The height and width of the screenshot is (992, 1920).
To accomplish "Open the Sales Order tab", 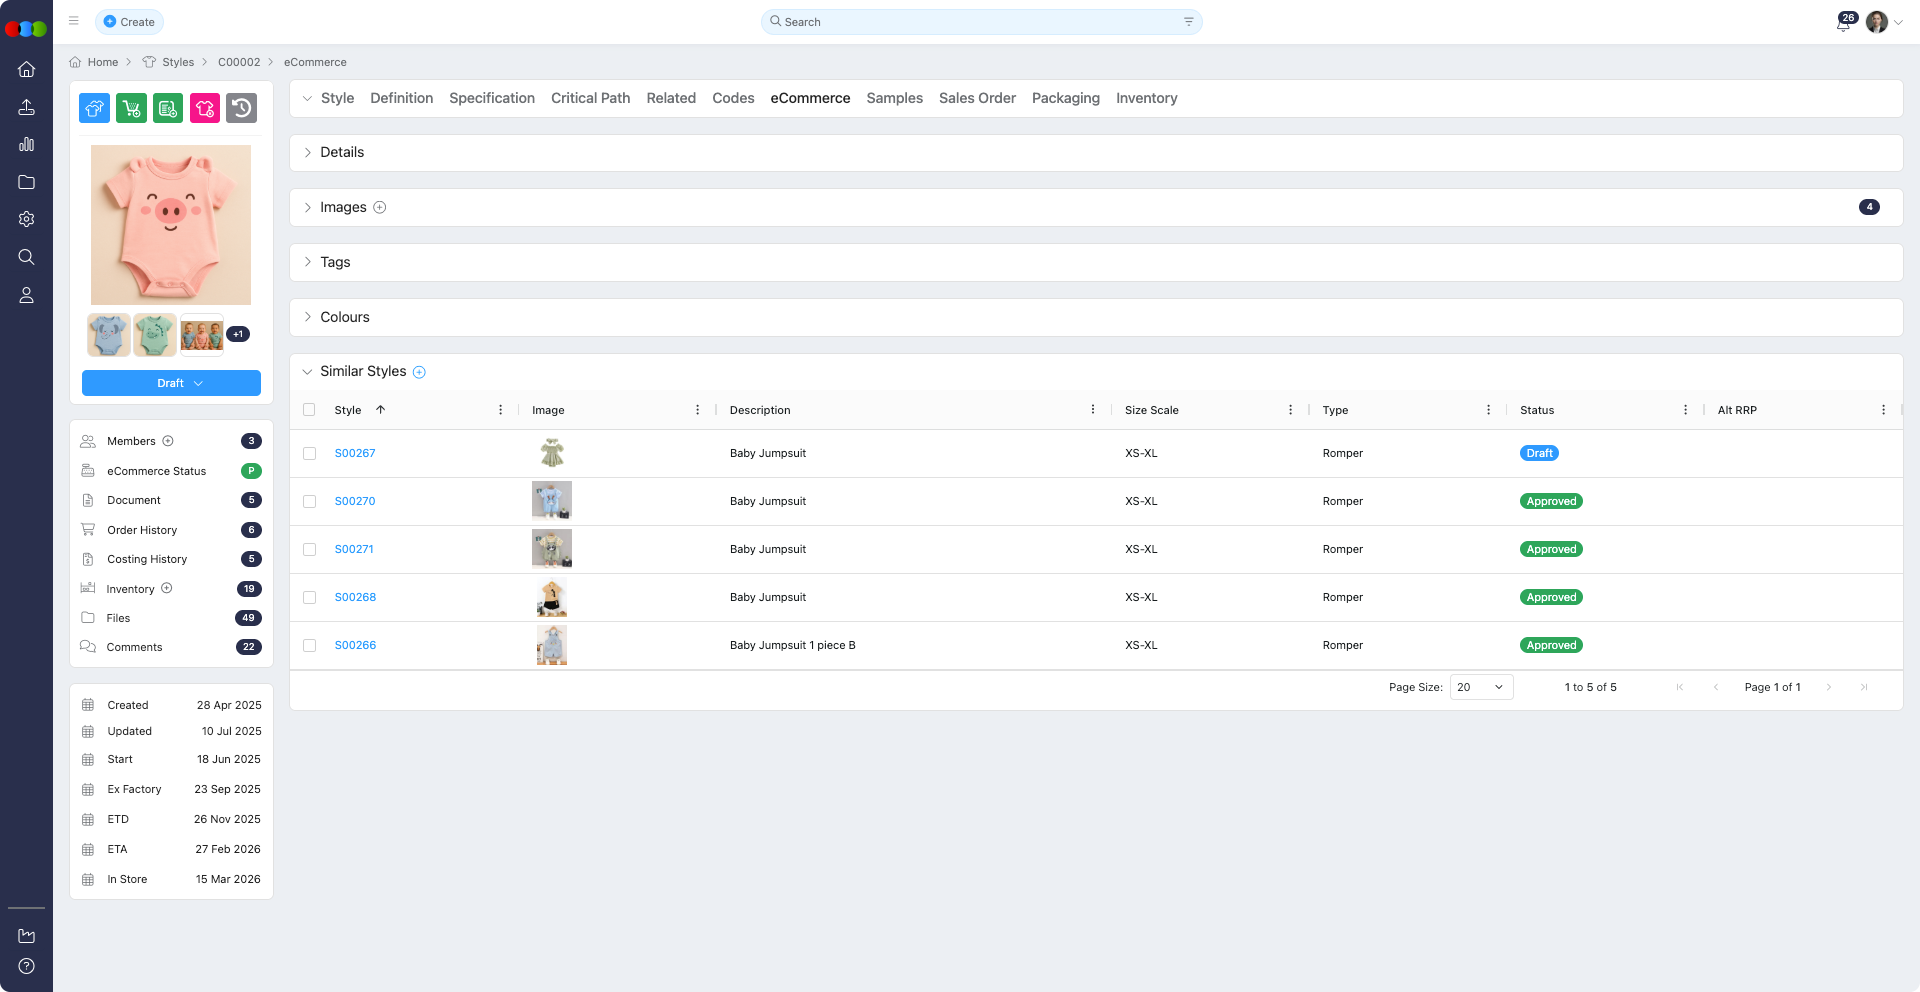I will (x=977, y=98).
